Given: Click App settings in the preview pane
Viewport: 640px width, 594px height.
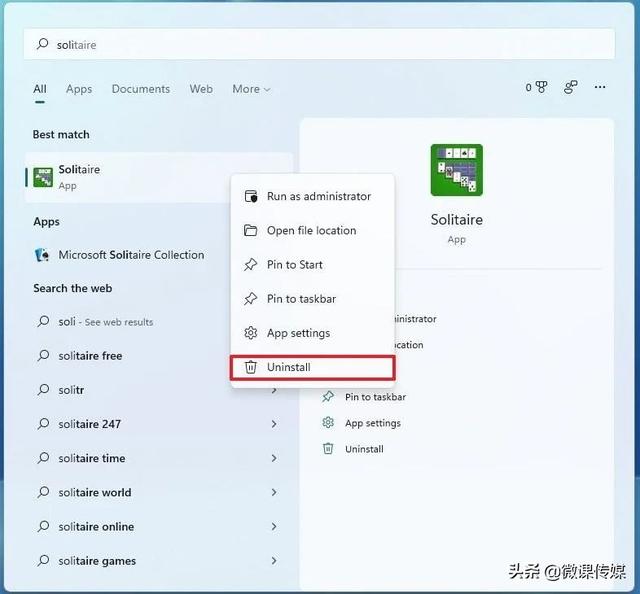Looking at the screenshot, I should pos(373,423).
